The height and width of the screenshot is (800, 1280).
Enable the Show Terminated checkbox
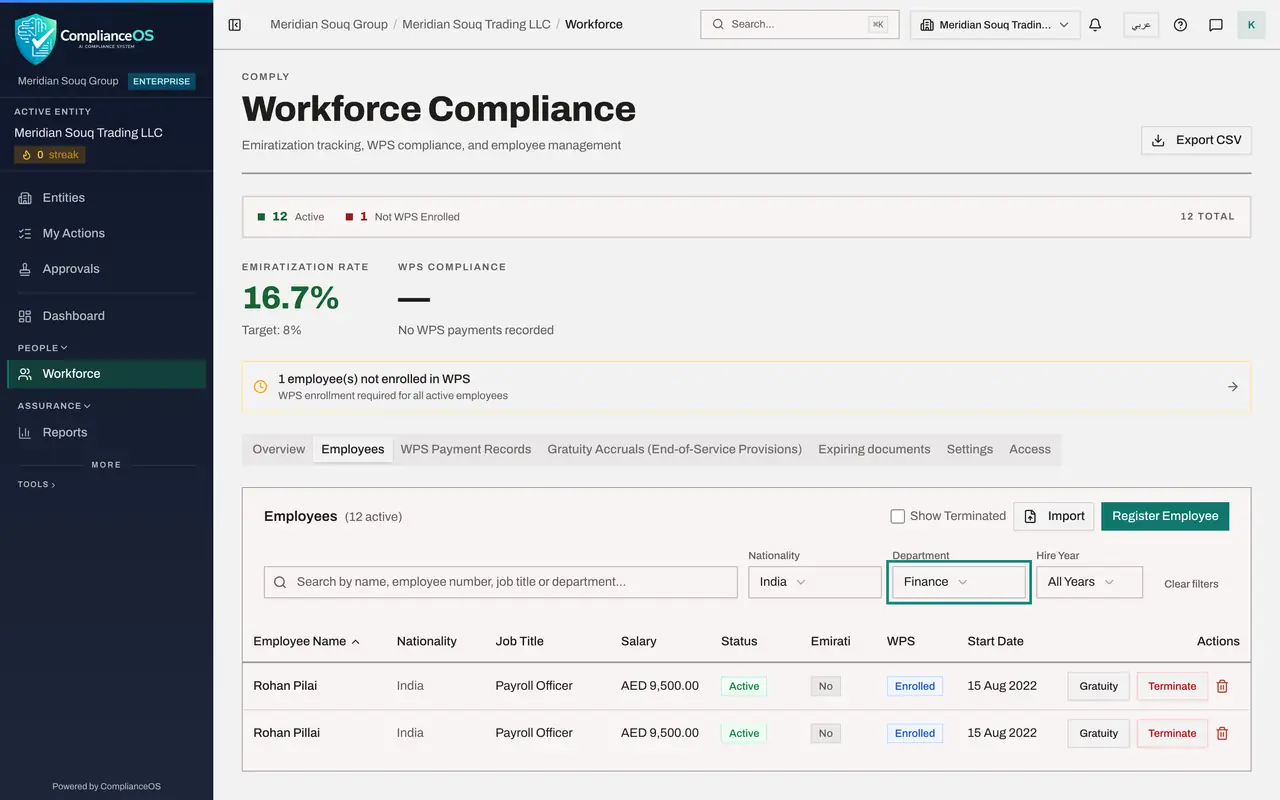898,516
